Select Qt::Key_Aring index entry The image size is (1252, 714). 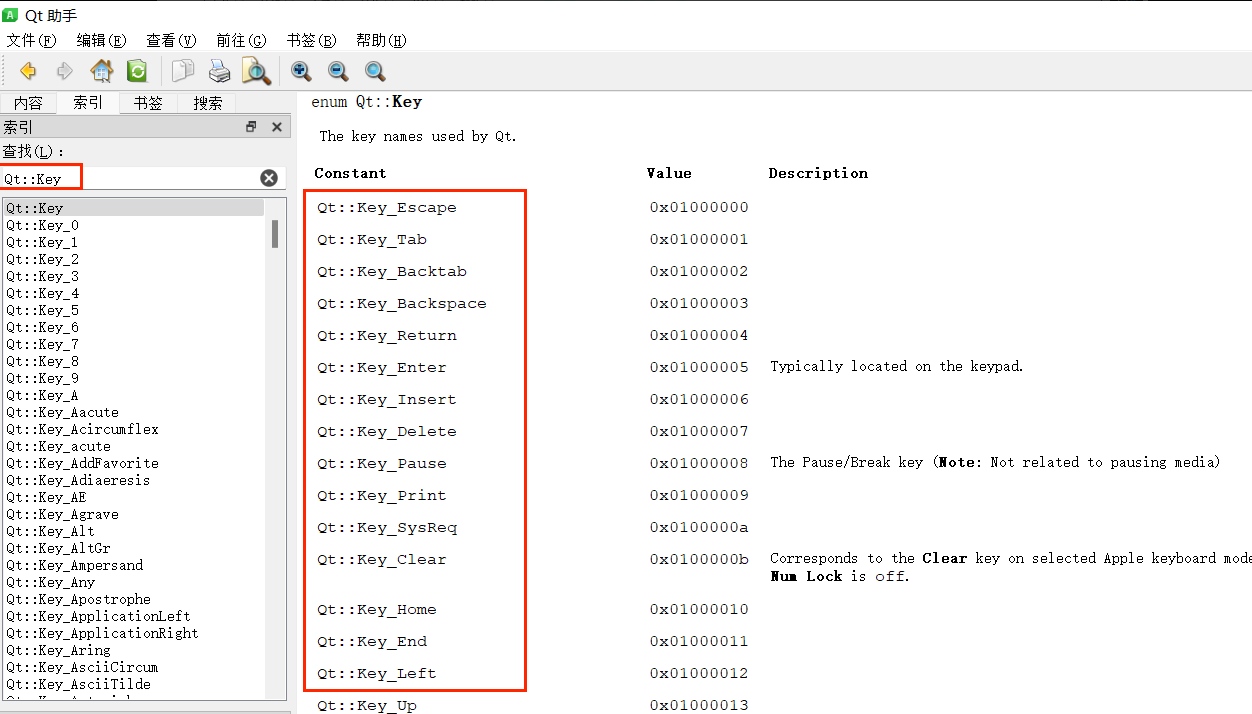pyautogui.click(x=133, y=650)
